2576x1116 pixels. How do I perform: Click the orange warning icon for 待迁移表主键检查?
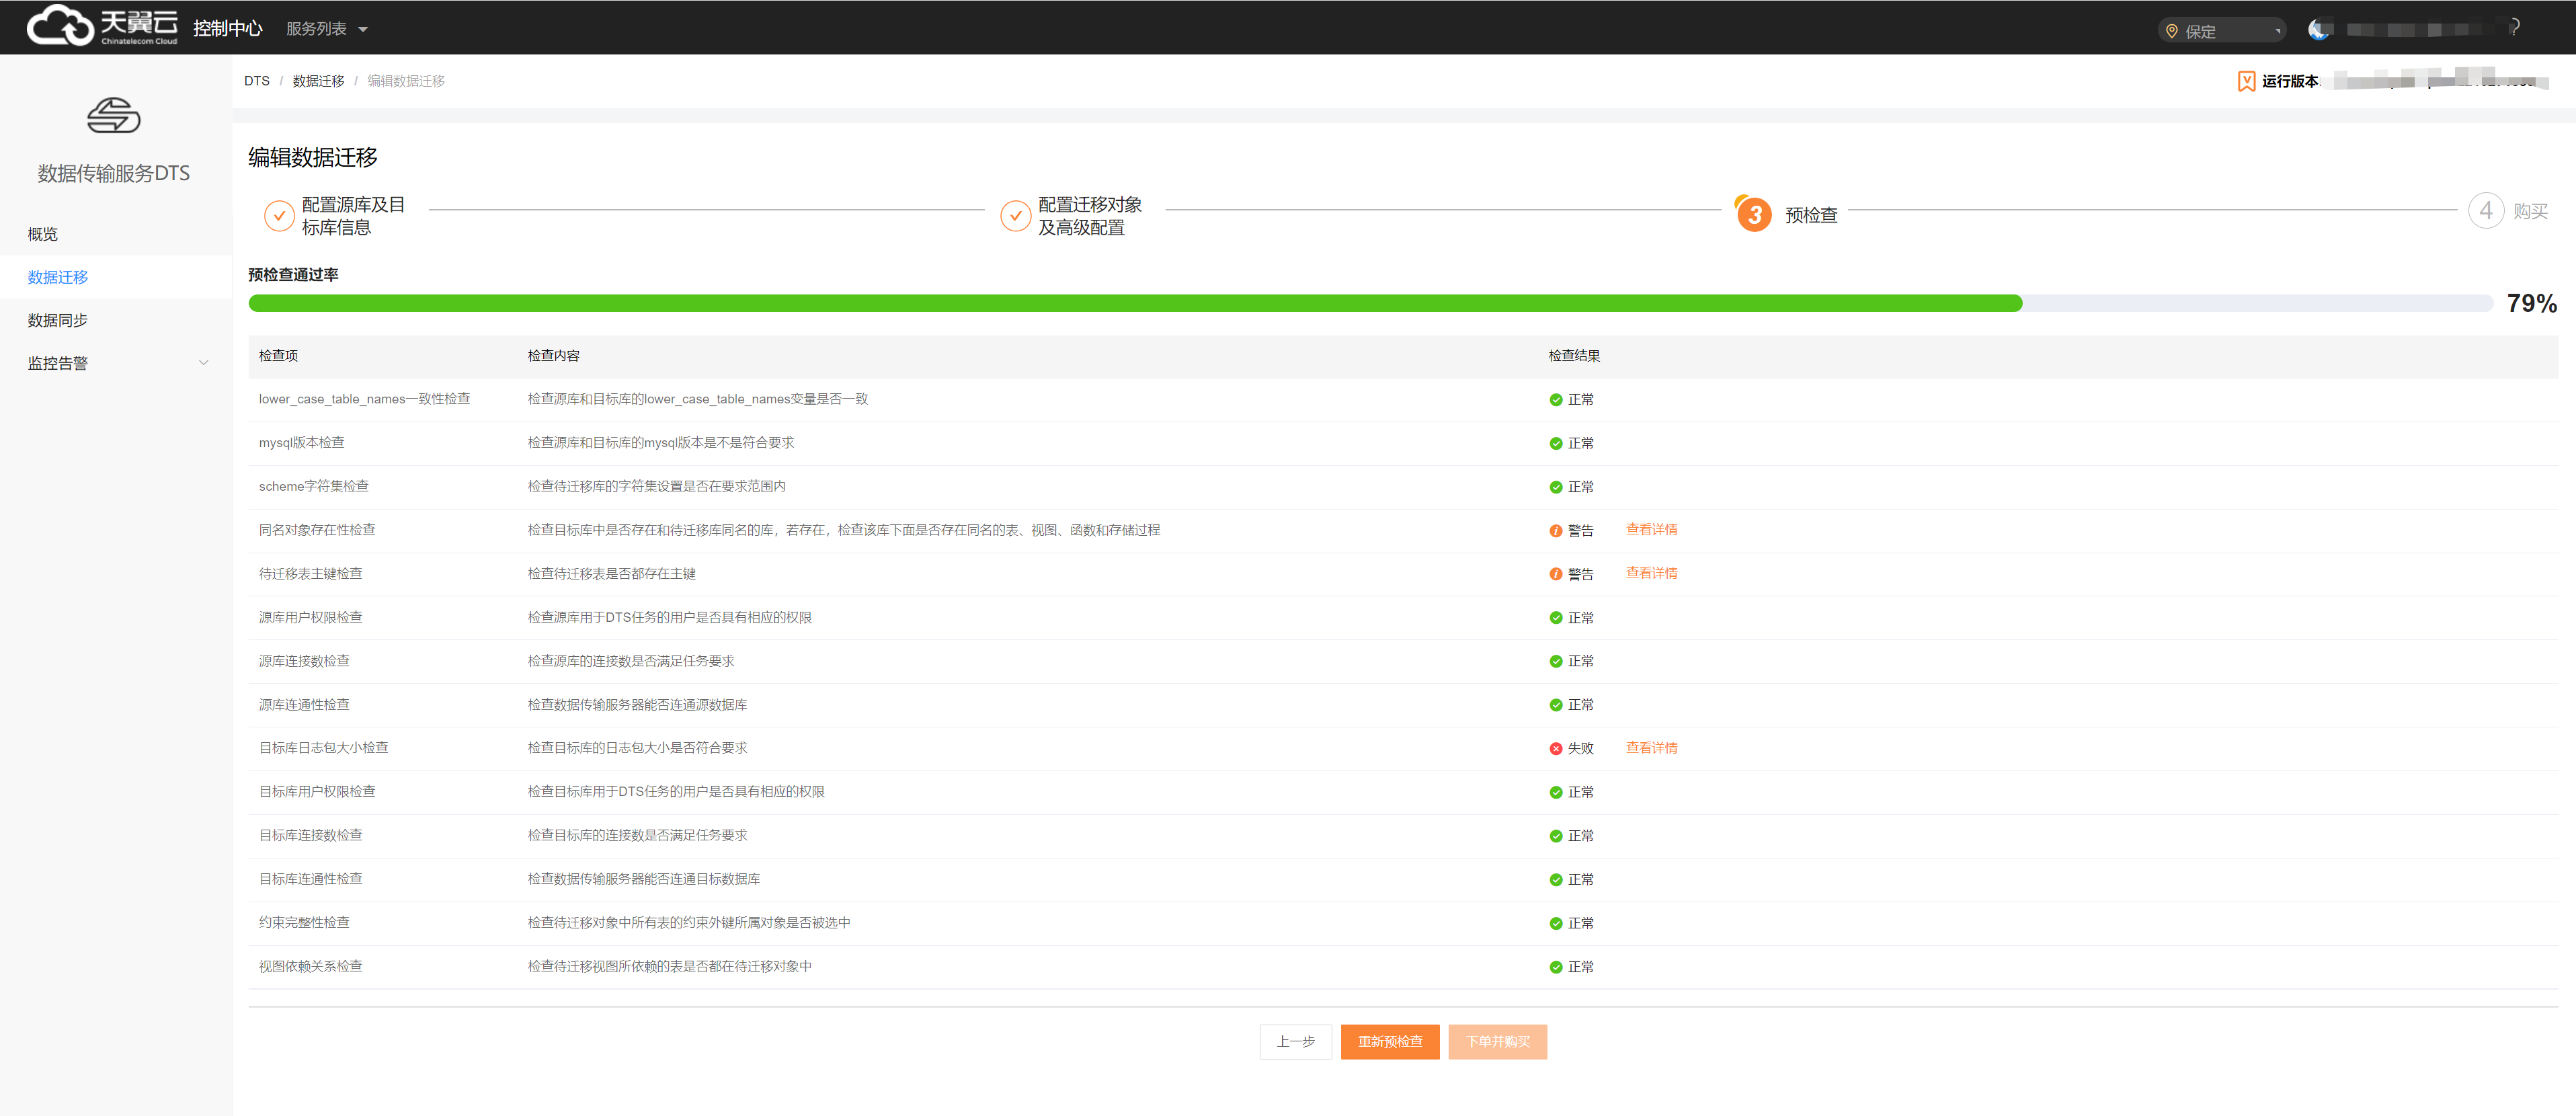tap(1555, 574)
